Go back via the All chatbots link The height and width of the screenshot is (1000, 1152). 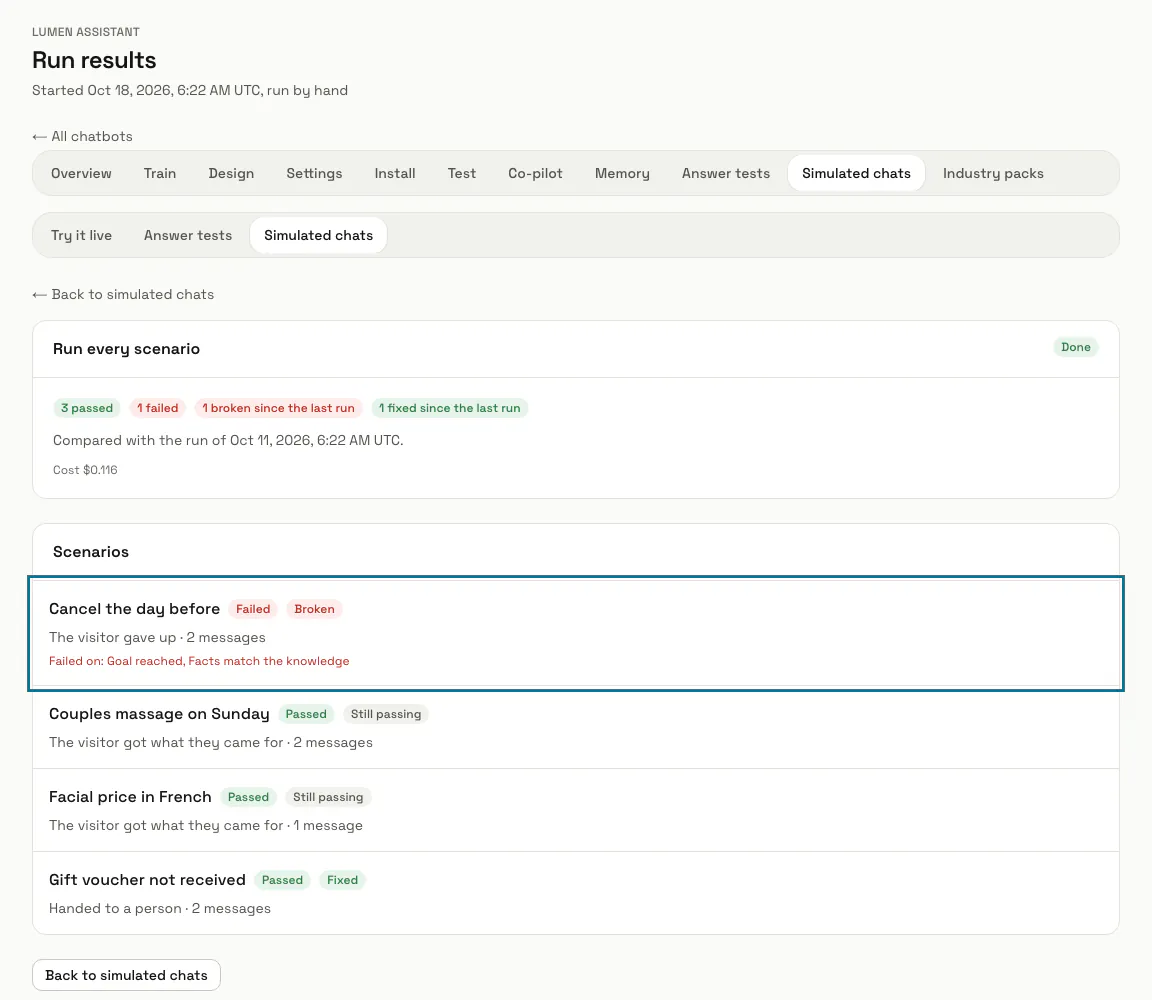(x=82, y=137)
